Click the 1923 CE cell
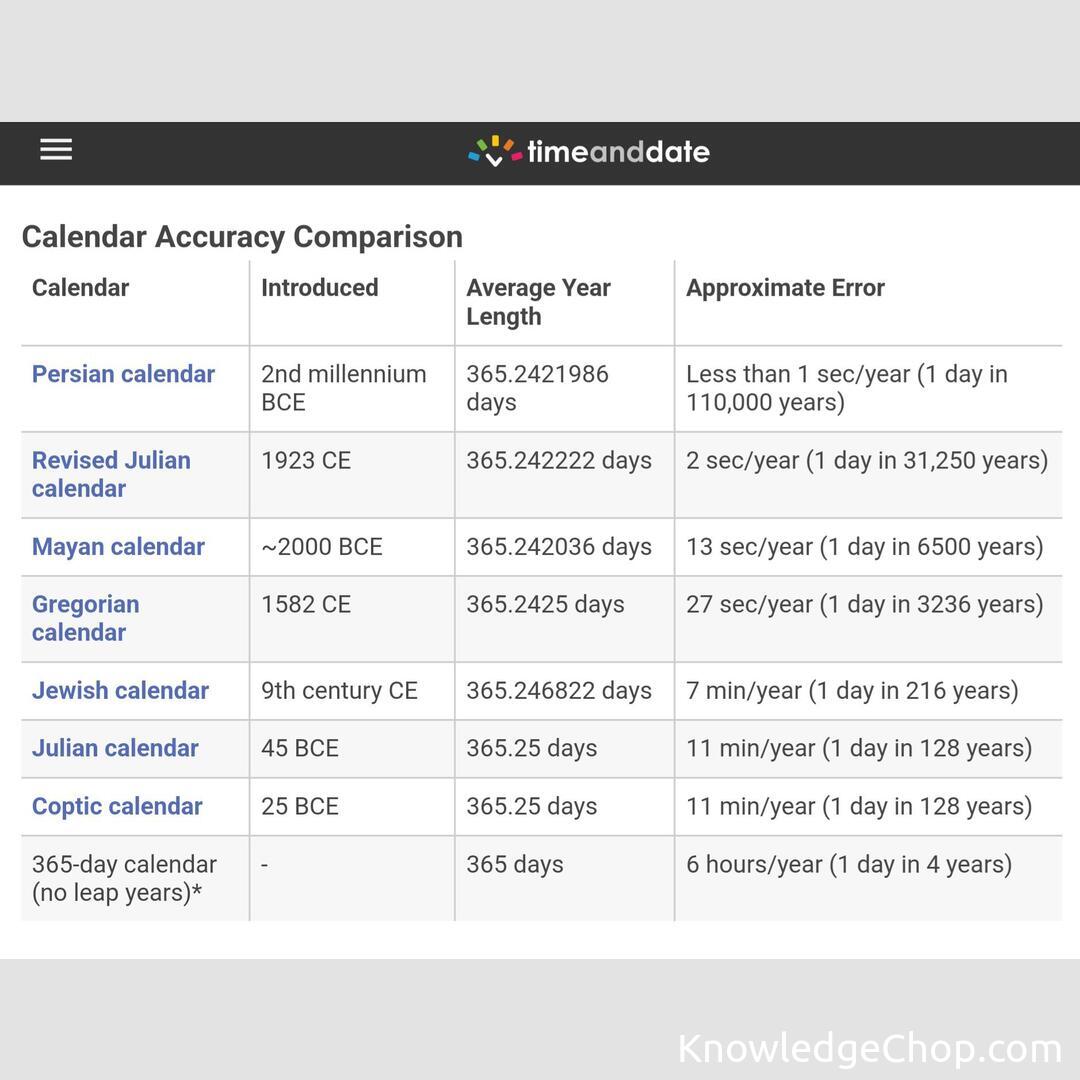The width and height of the screenshot is (1080, 1080). coord(305,461)
